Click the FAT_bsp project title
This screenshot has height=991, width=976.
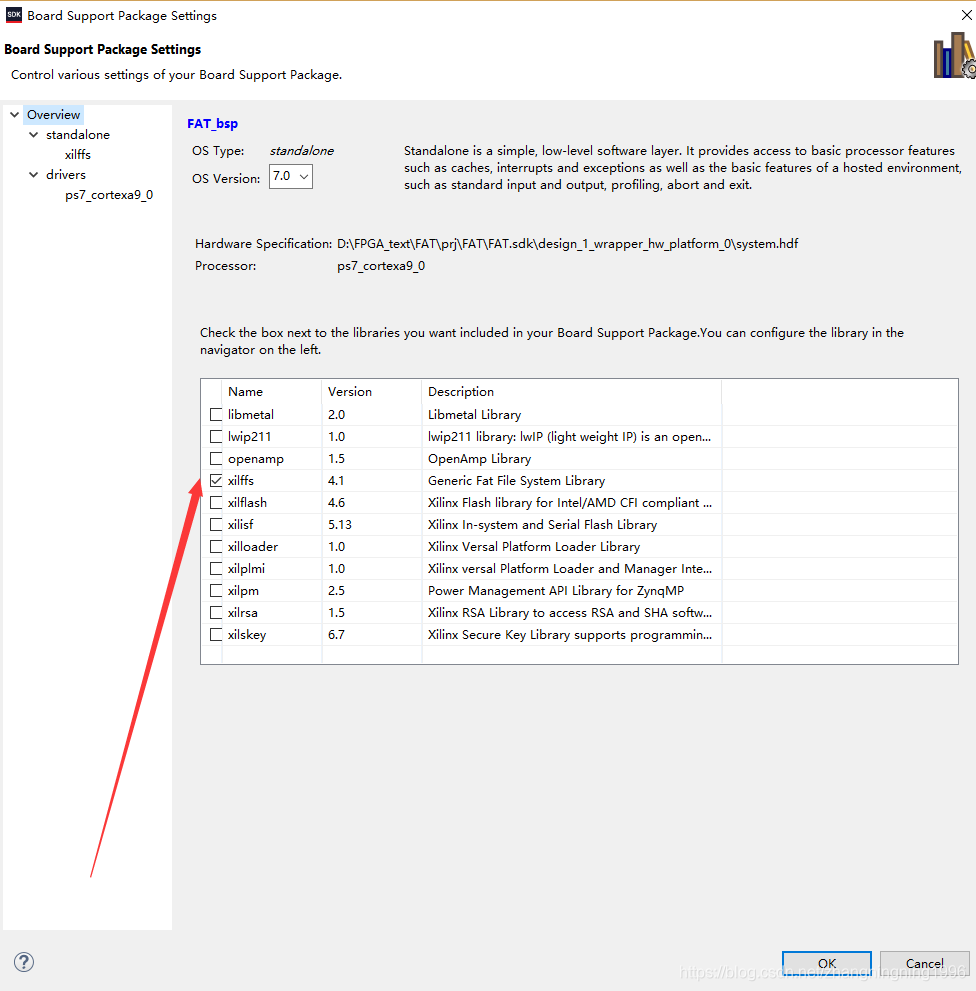(x=212, y=124)
